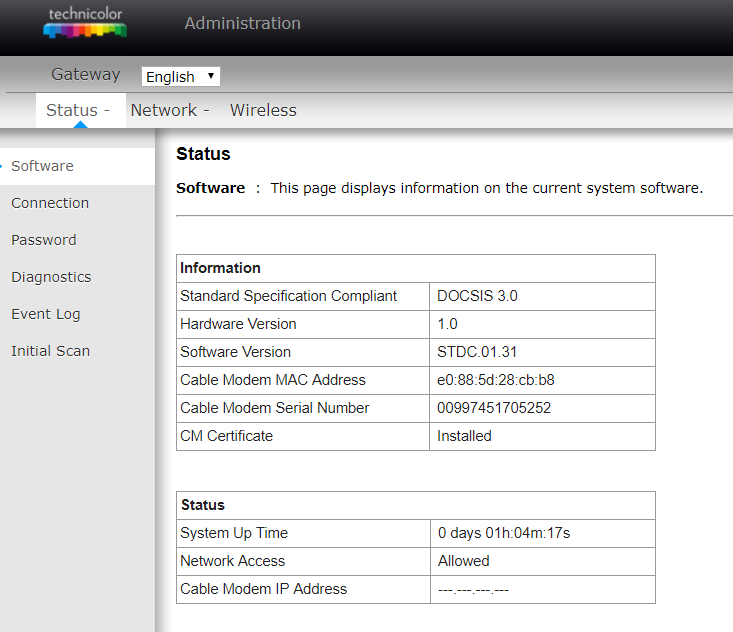The height and width of the screenshot is (632, 733).
Task: Click the Software Version value STDC.01.31
Action: (477, 352)
